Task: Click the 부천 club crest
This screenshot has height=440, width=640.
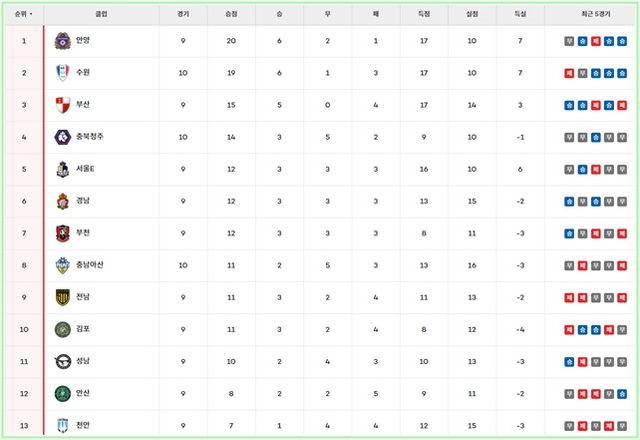Action: click(63, 233)
